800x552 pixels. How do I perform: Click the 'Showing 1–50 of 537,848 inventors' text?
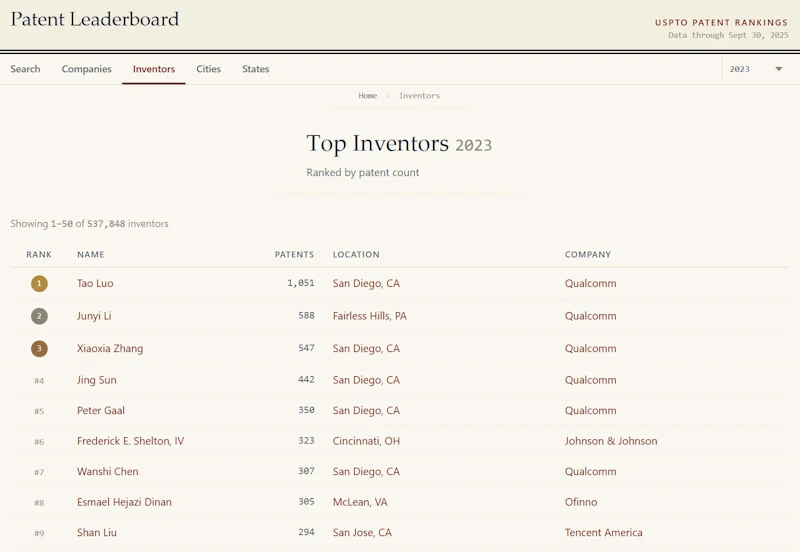(x=89, y=224)
